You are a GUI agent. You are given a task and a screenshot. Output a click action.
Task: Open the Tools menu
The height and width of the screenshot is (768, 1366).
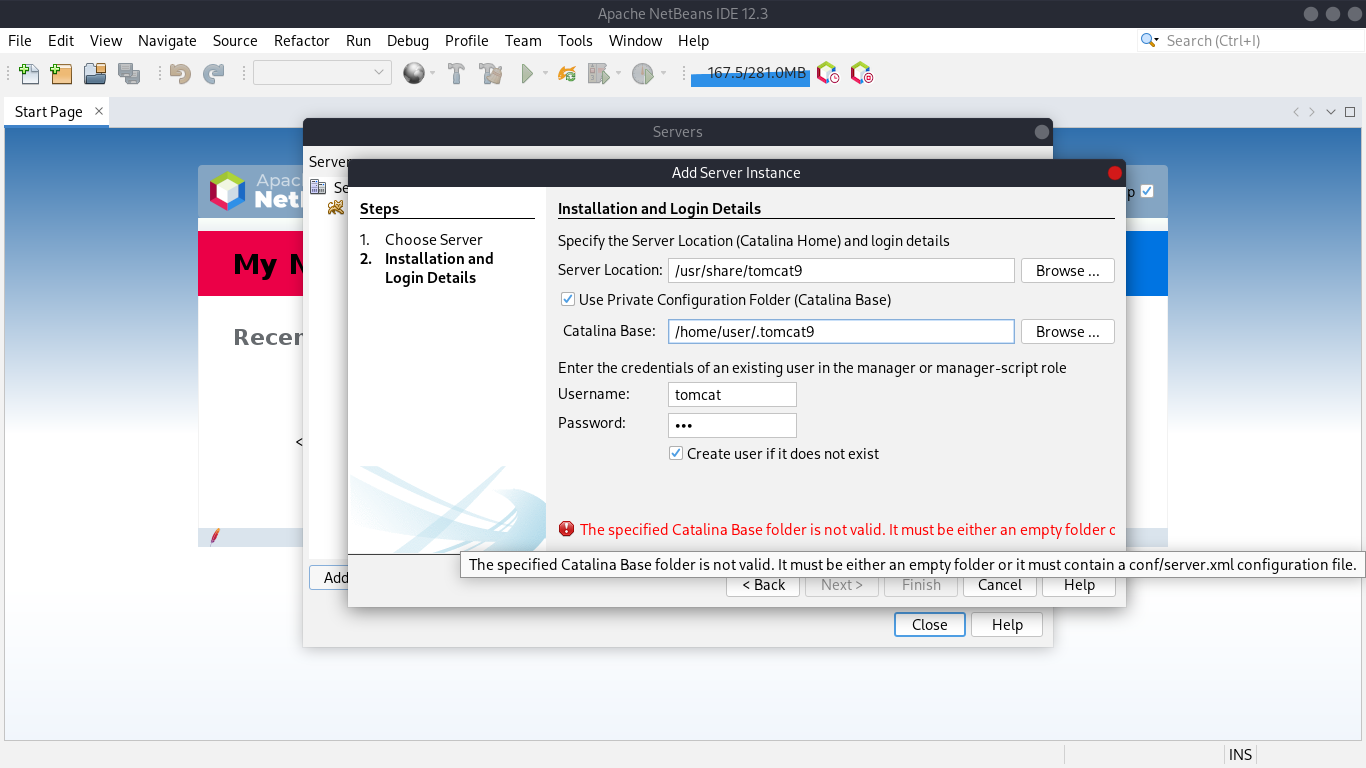pos(575,41)
